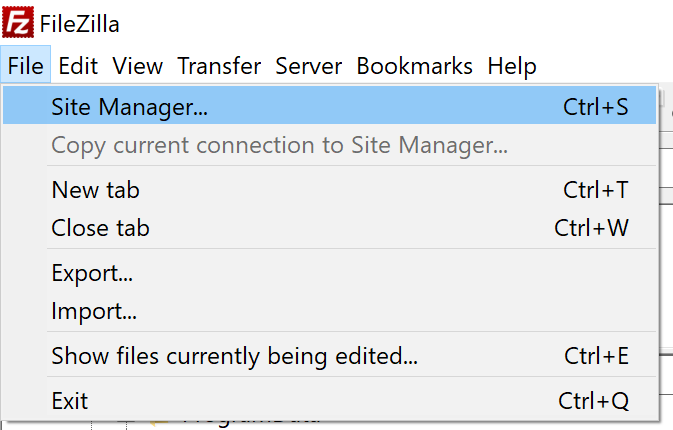This screenshot has width=673, height=430.
Task: Open Show files currently being edited
Action: 329,355
